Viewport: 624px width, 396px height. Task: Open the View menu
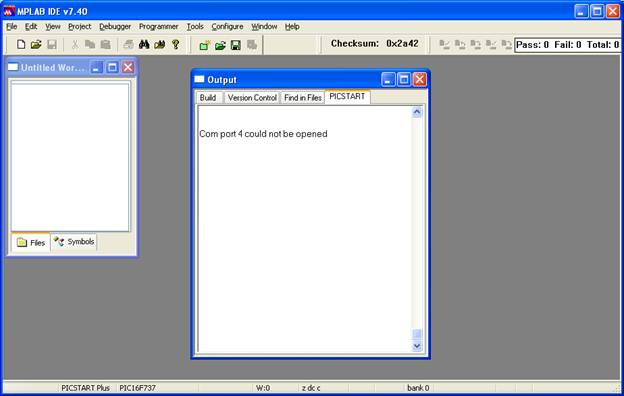click(x=53, y=26)
